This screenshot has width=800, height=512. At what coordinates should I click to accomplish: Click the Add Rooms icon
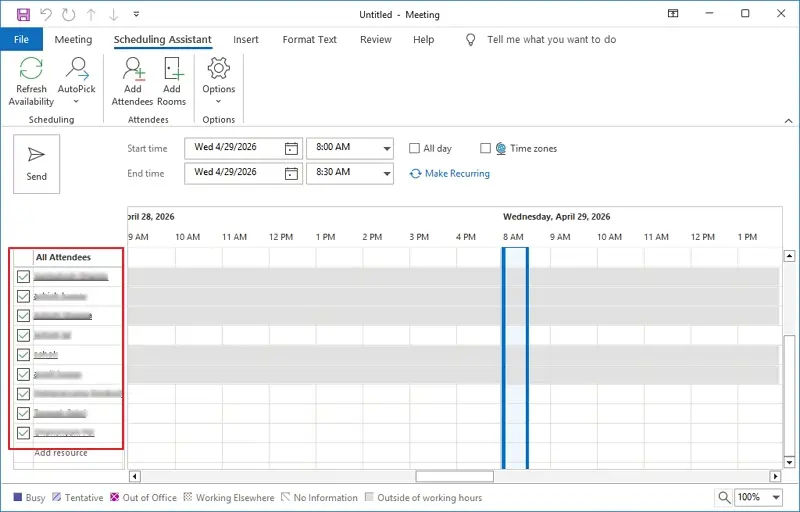pyautogui.click(x=172, y=68)
